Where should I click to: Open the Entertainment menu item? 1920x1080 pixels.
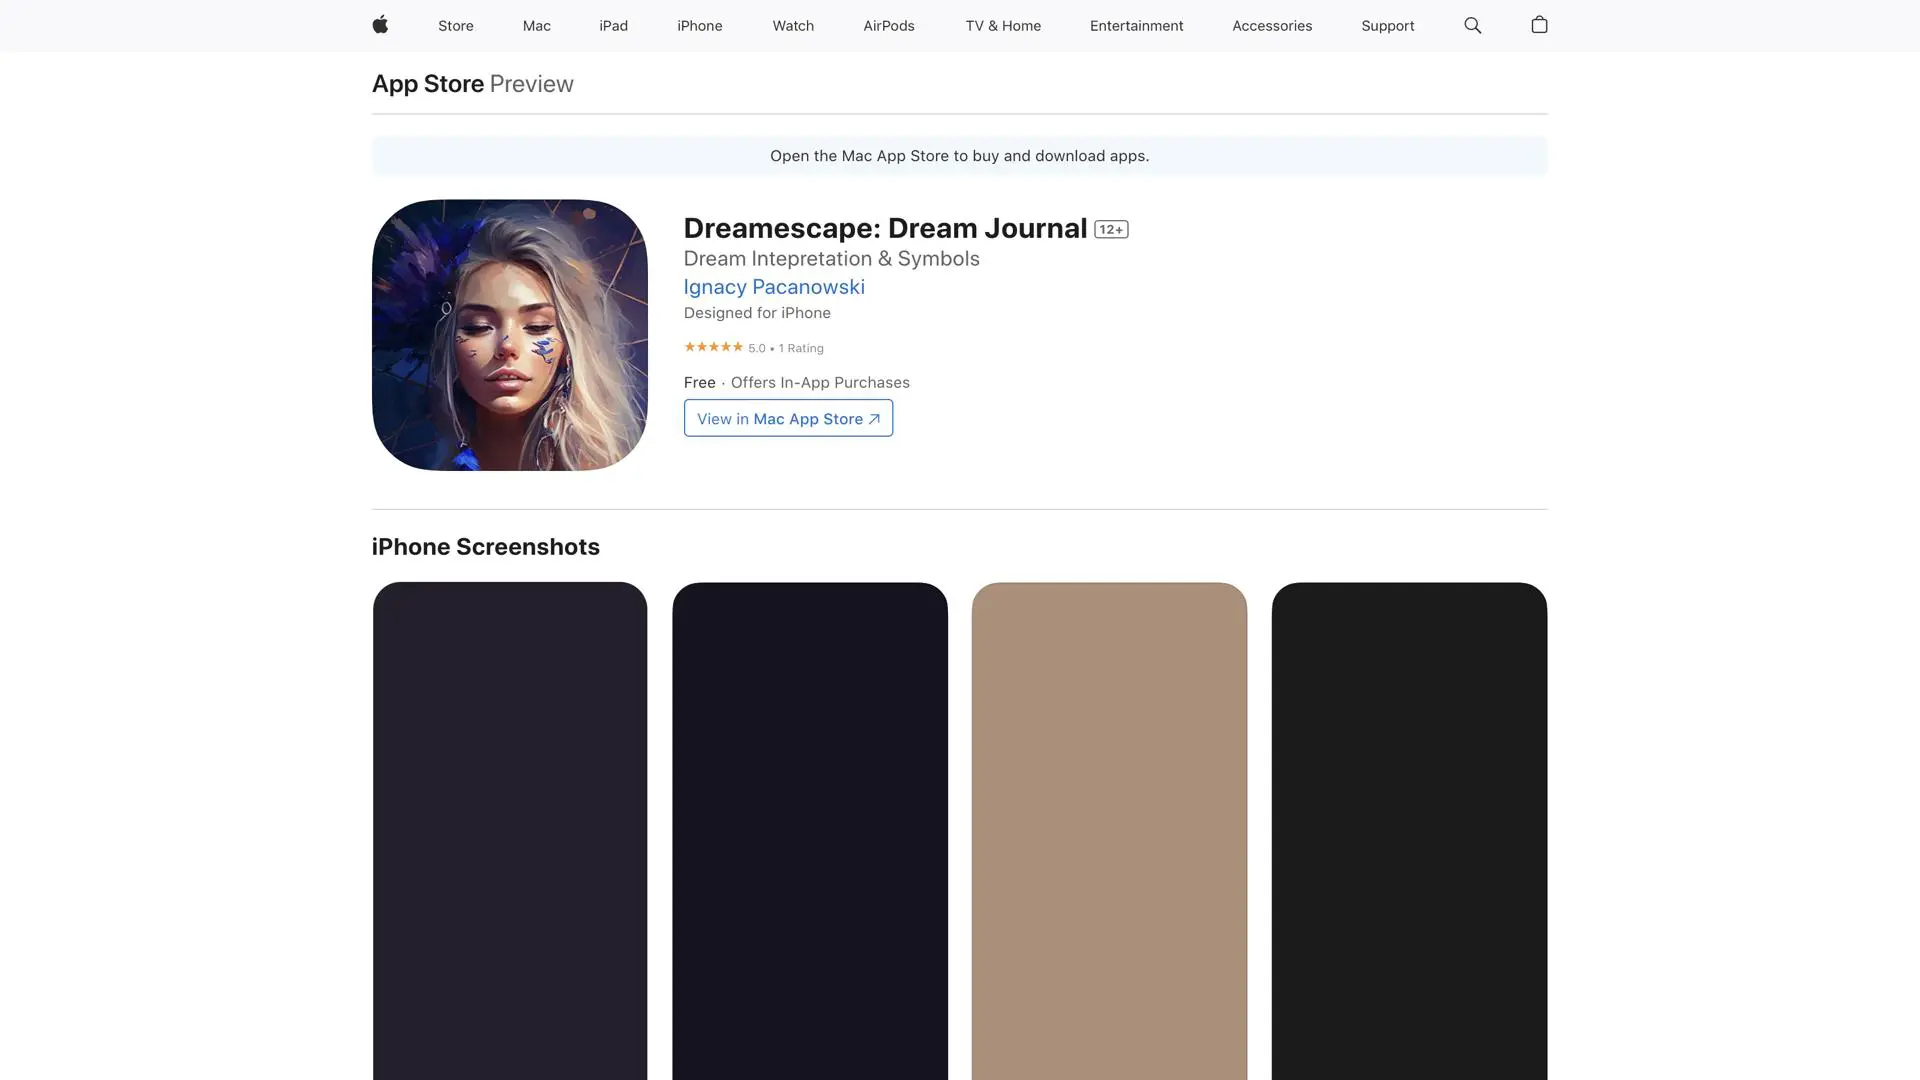click(1136, 26)
